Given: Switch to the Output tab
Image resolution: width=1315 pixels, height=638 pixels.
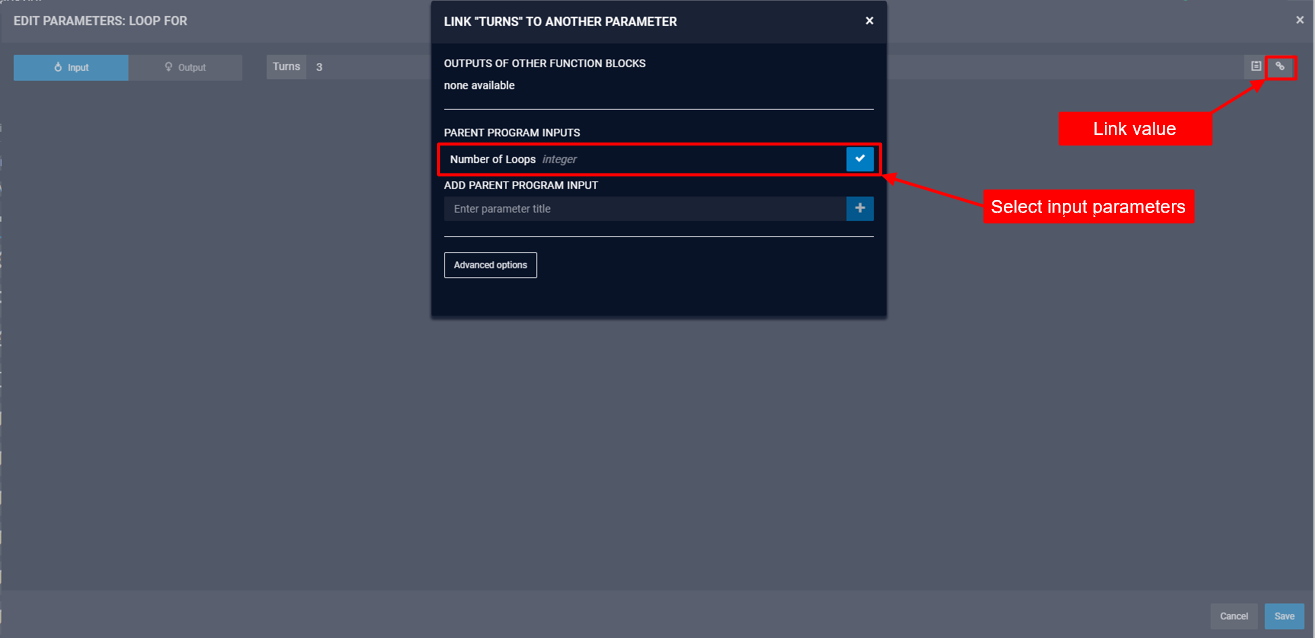Looking at the screenshot, I should tap(185, 68).
